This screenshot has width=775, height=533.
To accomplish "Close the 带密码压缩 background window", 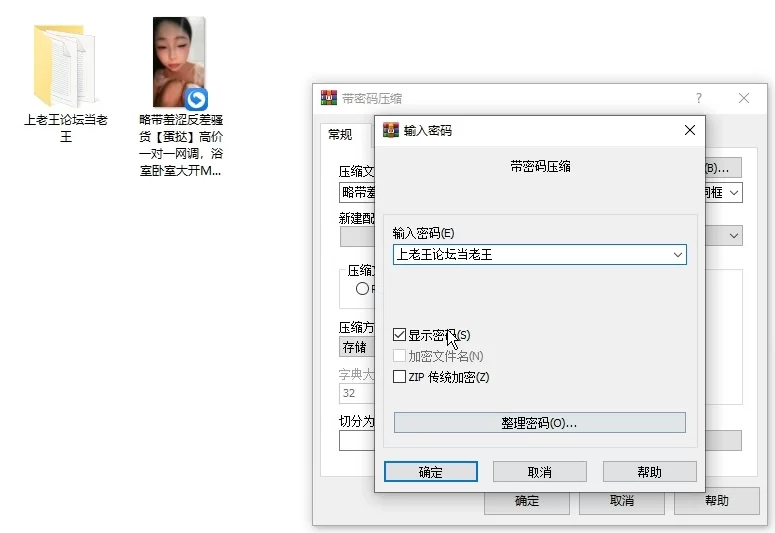I will point(744,98).
